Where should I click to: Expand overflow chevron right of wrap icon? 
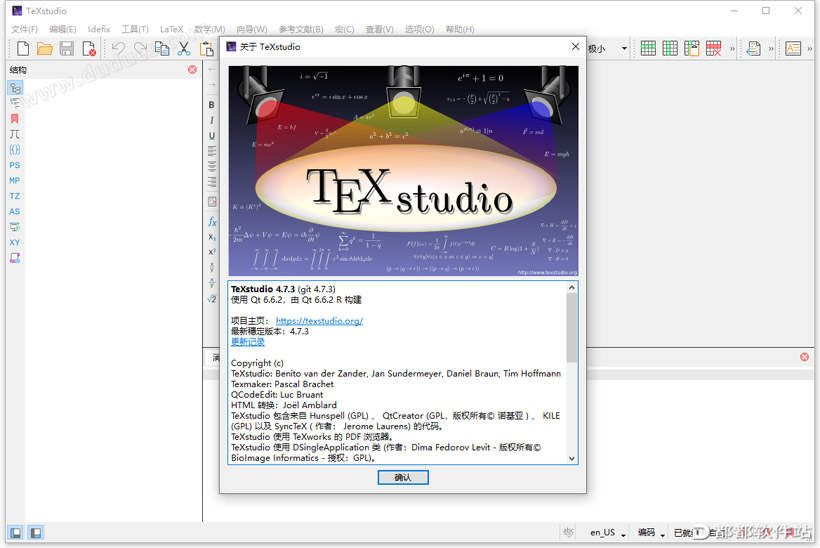pos(771,49)
